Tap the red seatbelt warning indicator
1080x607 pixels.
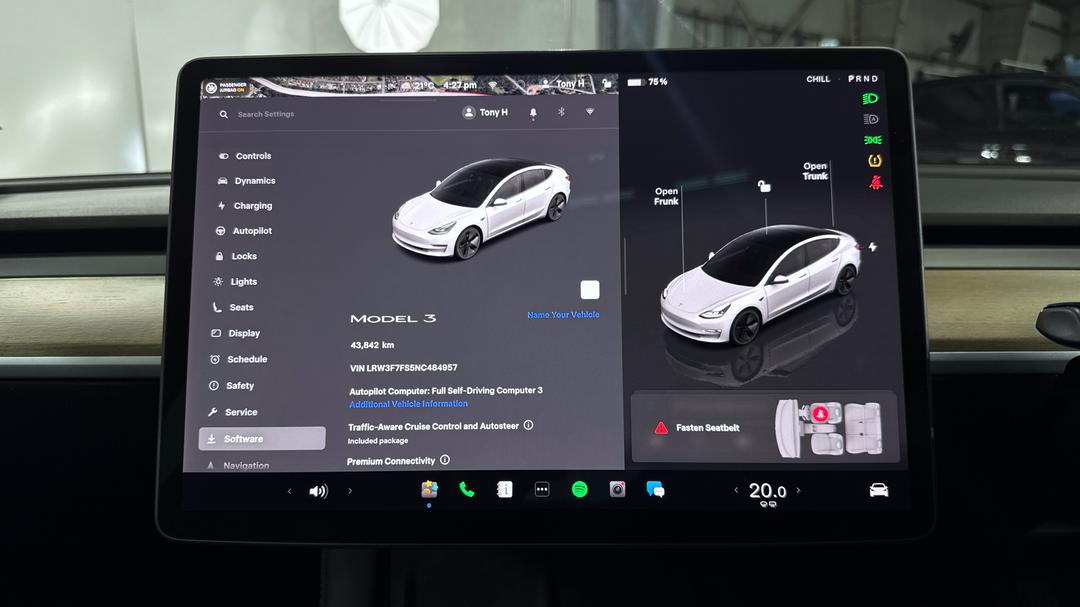coord(875,182)
